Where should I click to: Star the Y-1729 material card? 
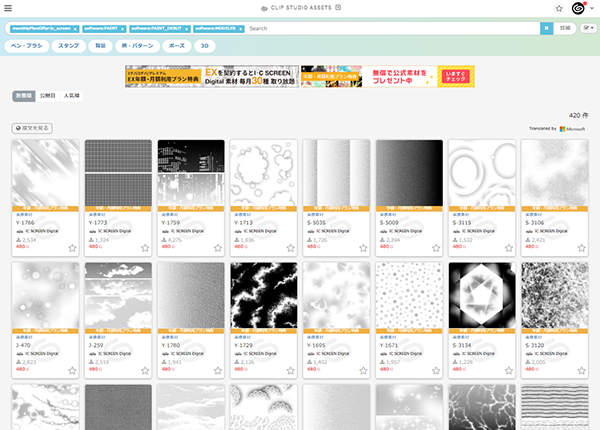click(x=290, y=370)
